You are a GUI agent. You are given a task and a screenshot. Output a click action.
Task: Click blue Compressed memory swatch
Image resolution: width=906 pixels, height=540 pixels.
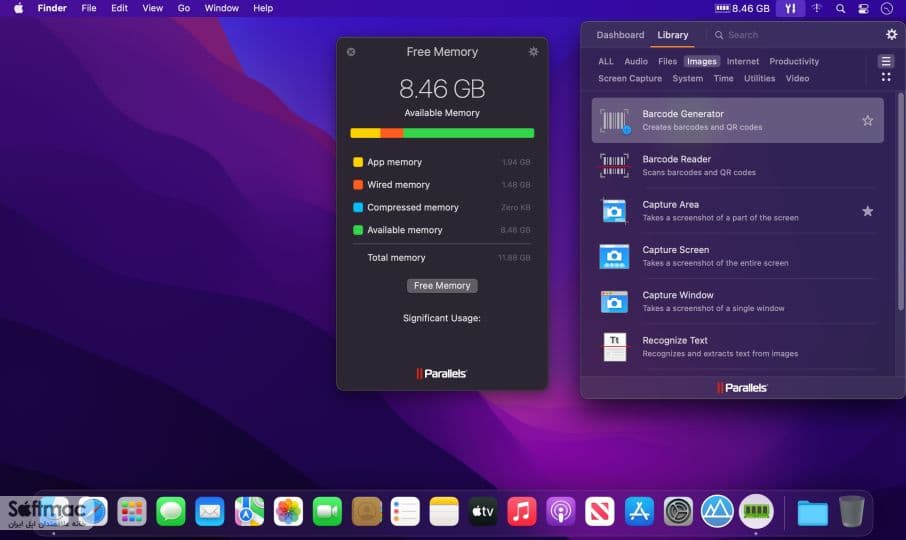pos(358,207)
